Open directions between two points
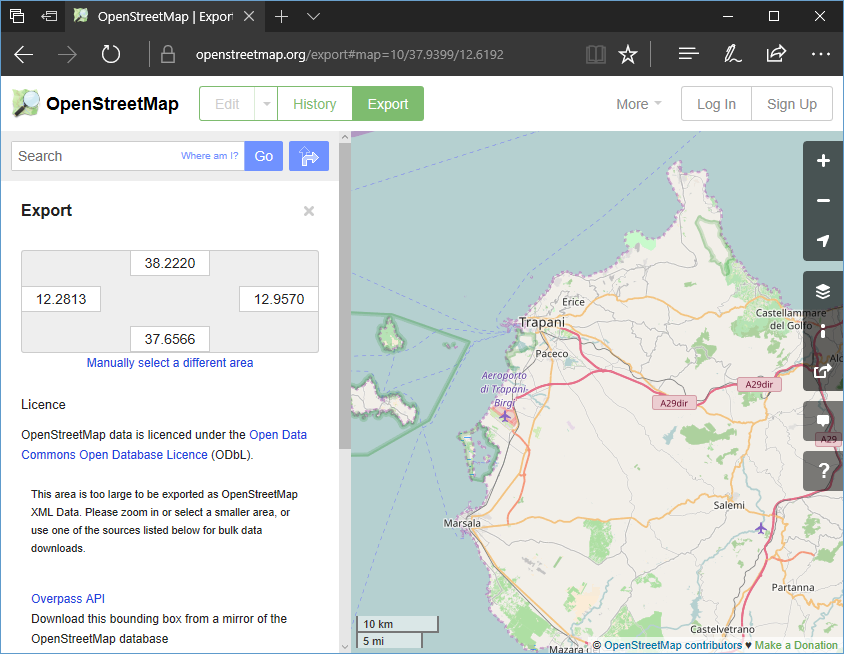The width and height of the screenshot is (844, 654). 308,156
